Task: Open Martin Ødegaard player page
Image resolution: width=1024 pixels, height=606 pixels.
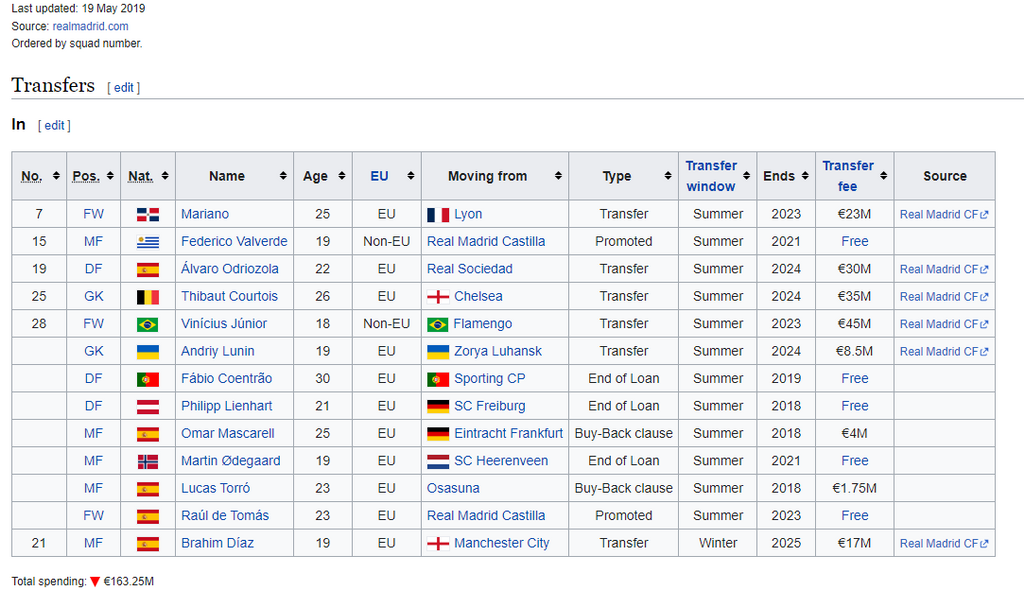Action: pos(231,461)
